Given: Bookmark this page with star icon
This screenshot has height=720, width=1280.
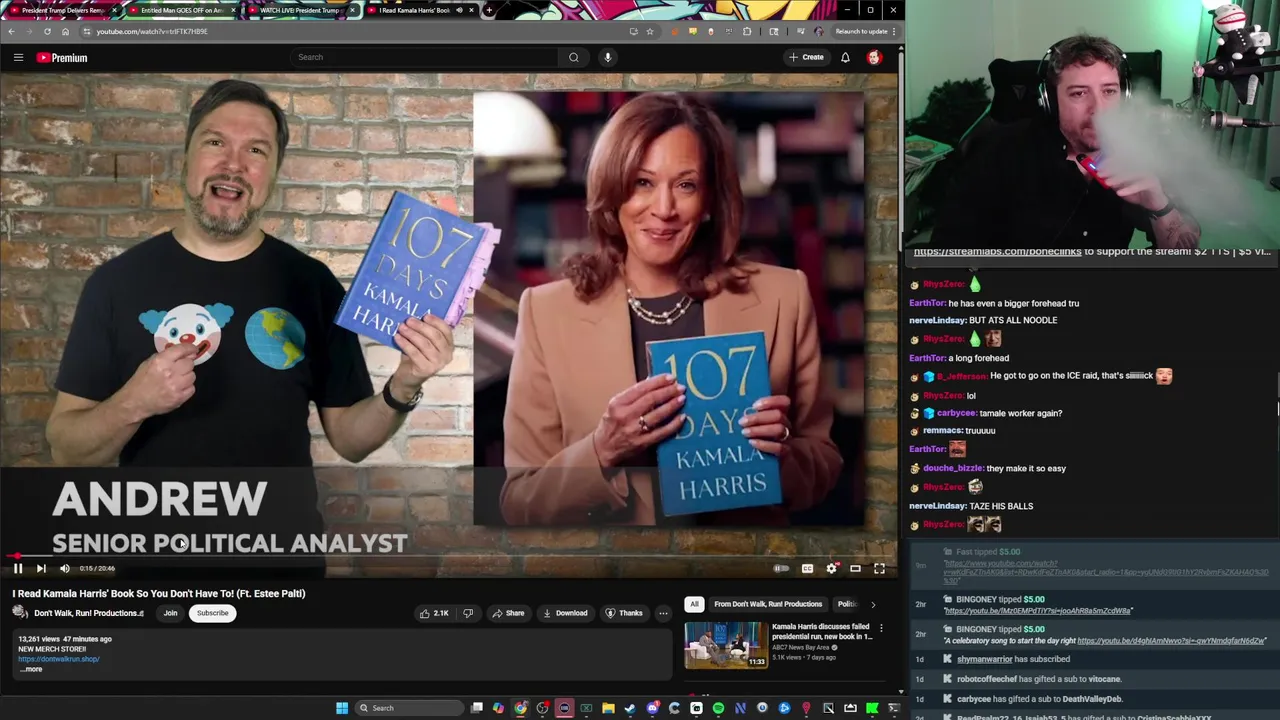Looking at the screenshot, I should coord(650,31).
